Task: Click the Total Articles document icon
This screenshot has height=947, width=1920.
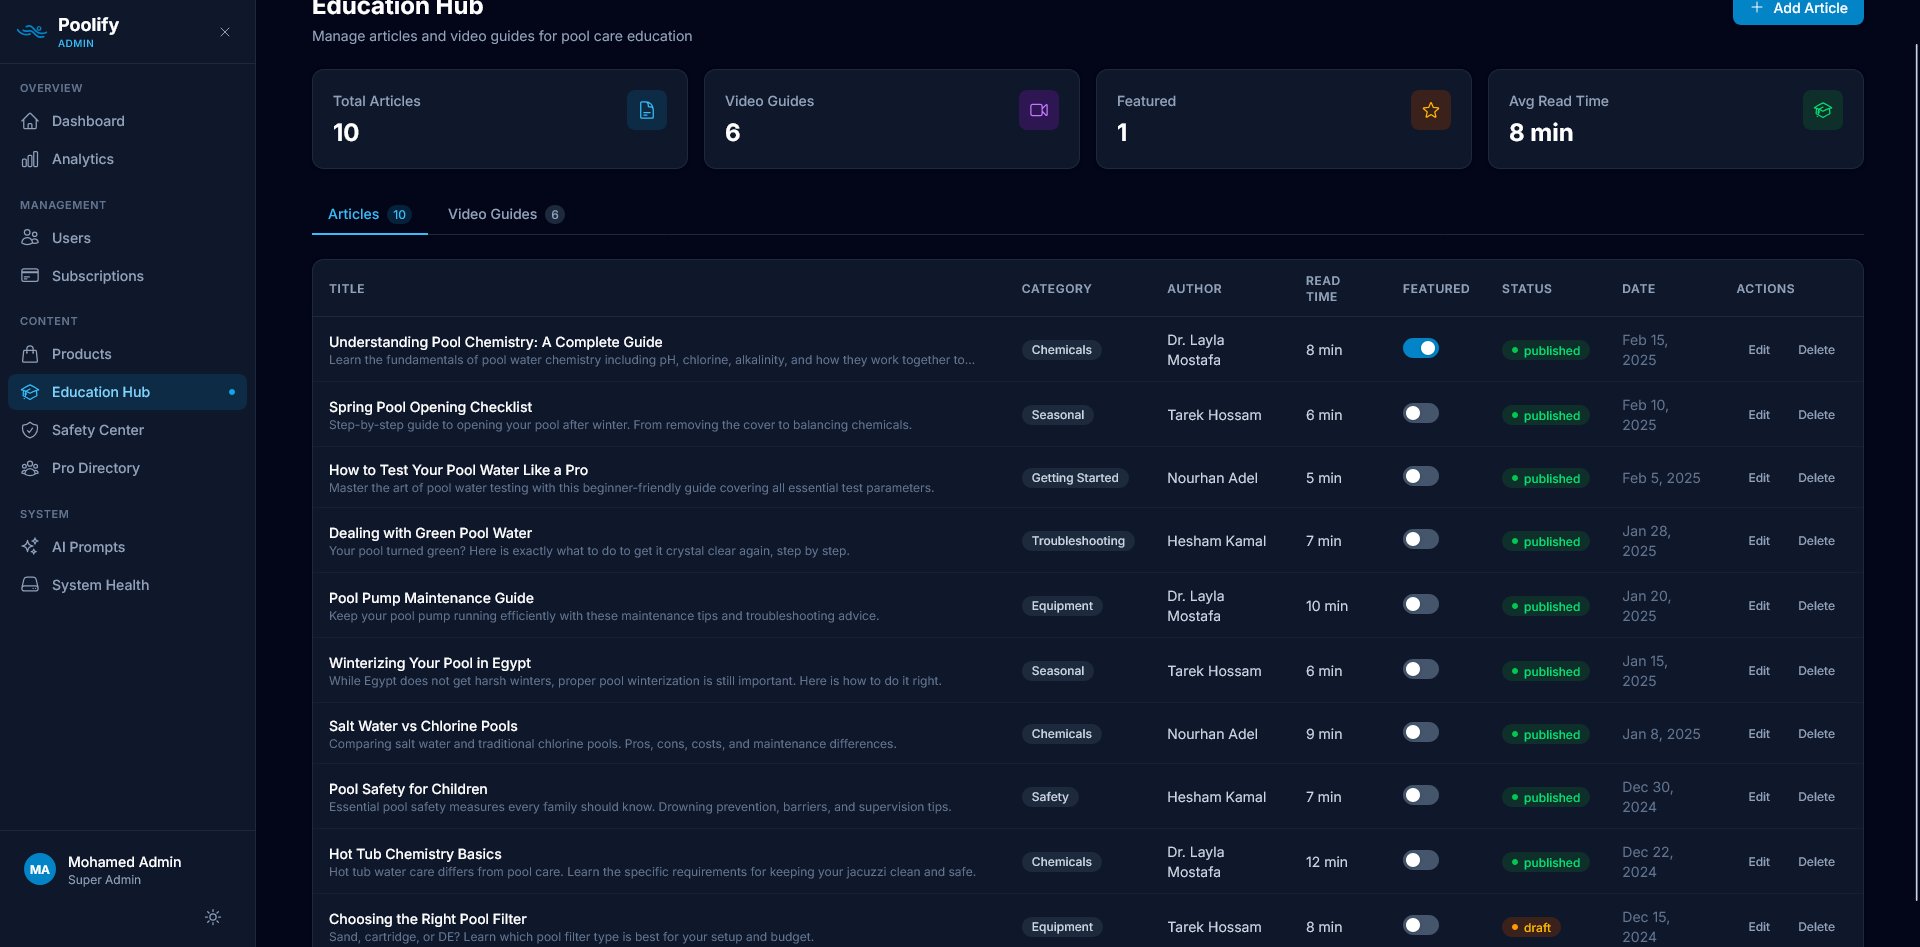Action: click(647, 110)
